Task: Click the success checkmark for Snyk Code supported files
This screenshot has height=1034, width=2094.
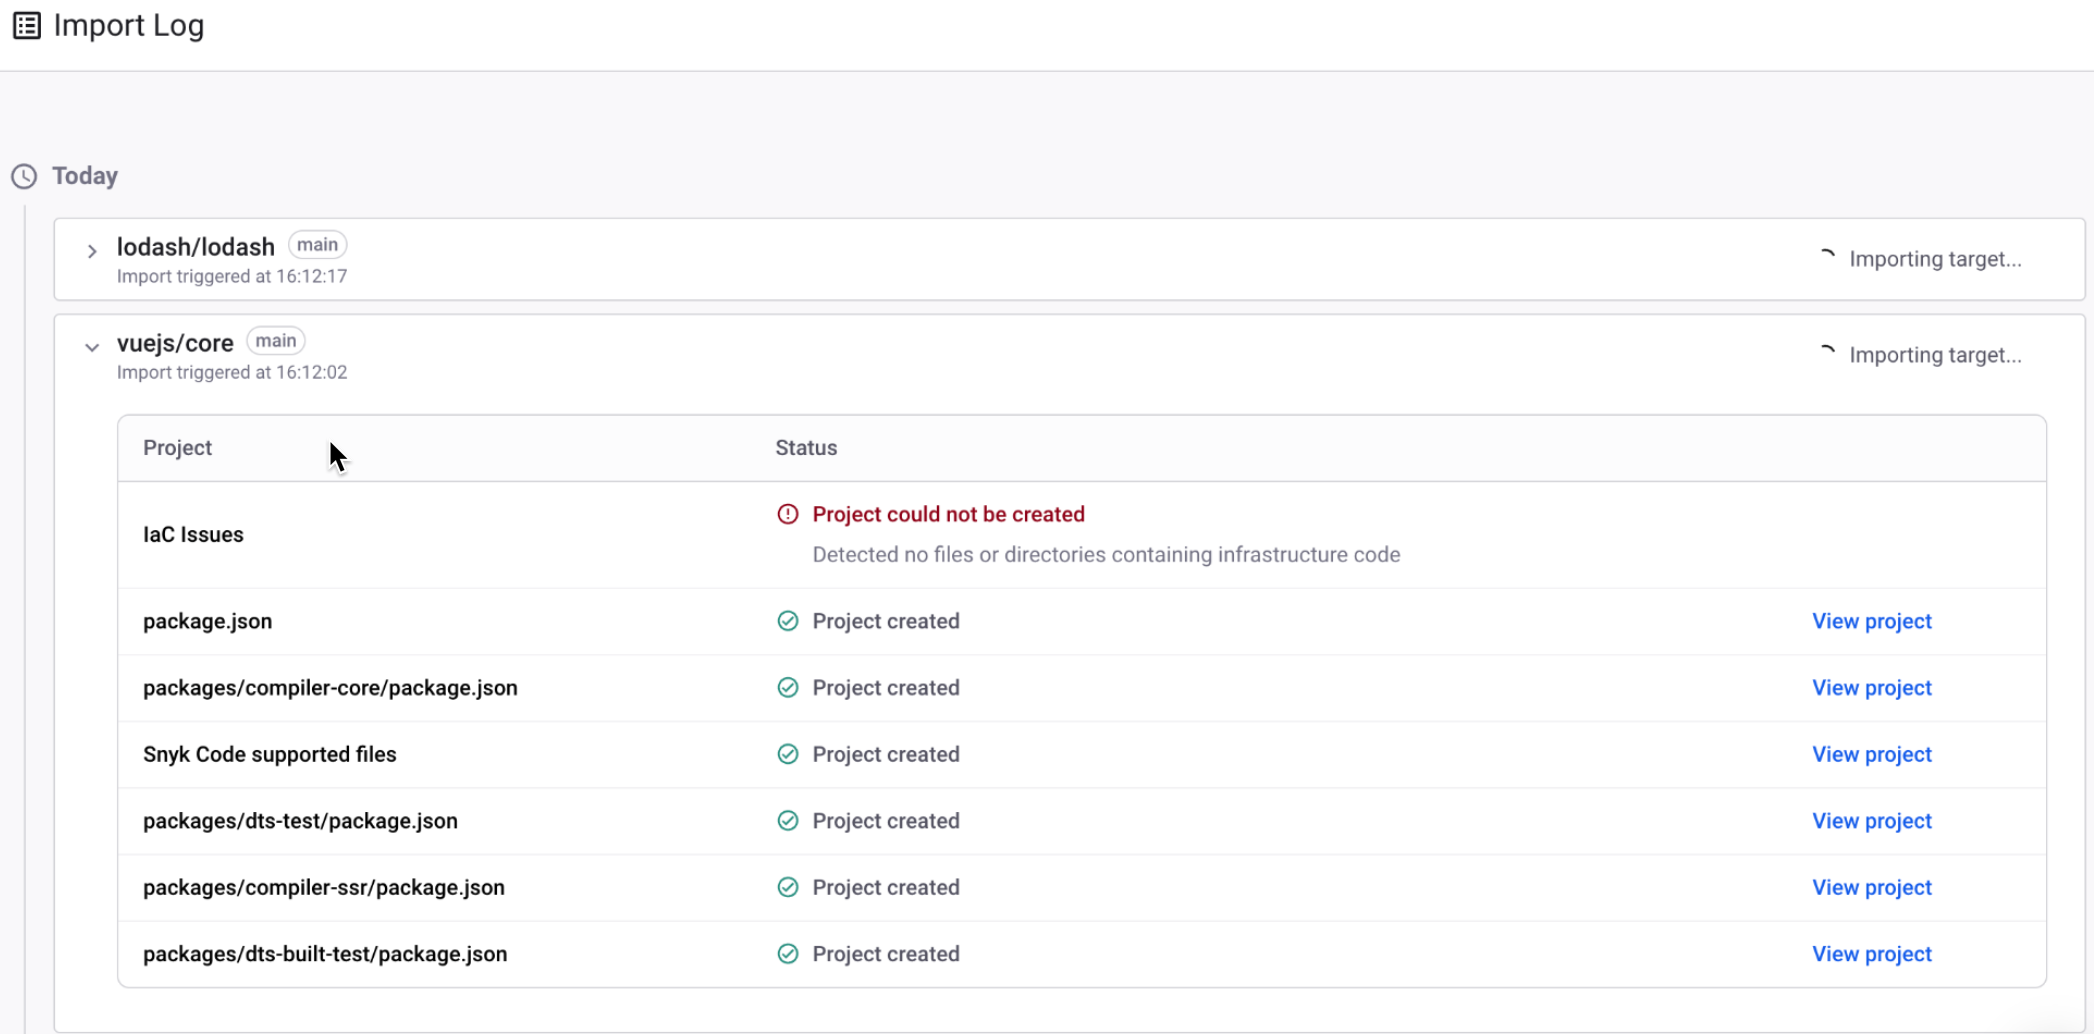Action: pyautogui.click(x=788, y=754)
